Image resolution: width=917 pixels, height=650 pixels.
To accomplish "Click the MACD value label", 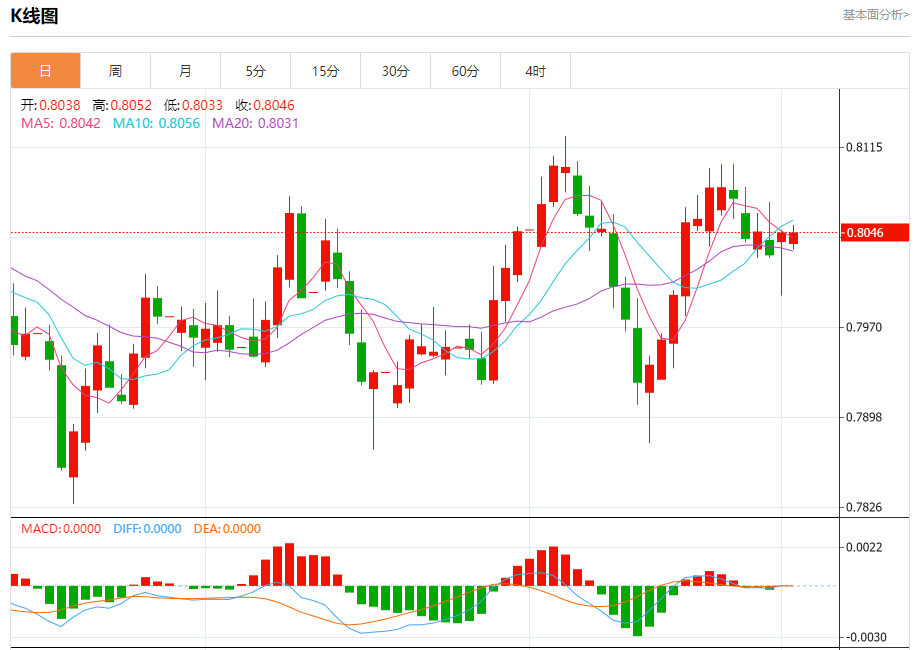I will pos(61,529).
